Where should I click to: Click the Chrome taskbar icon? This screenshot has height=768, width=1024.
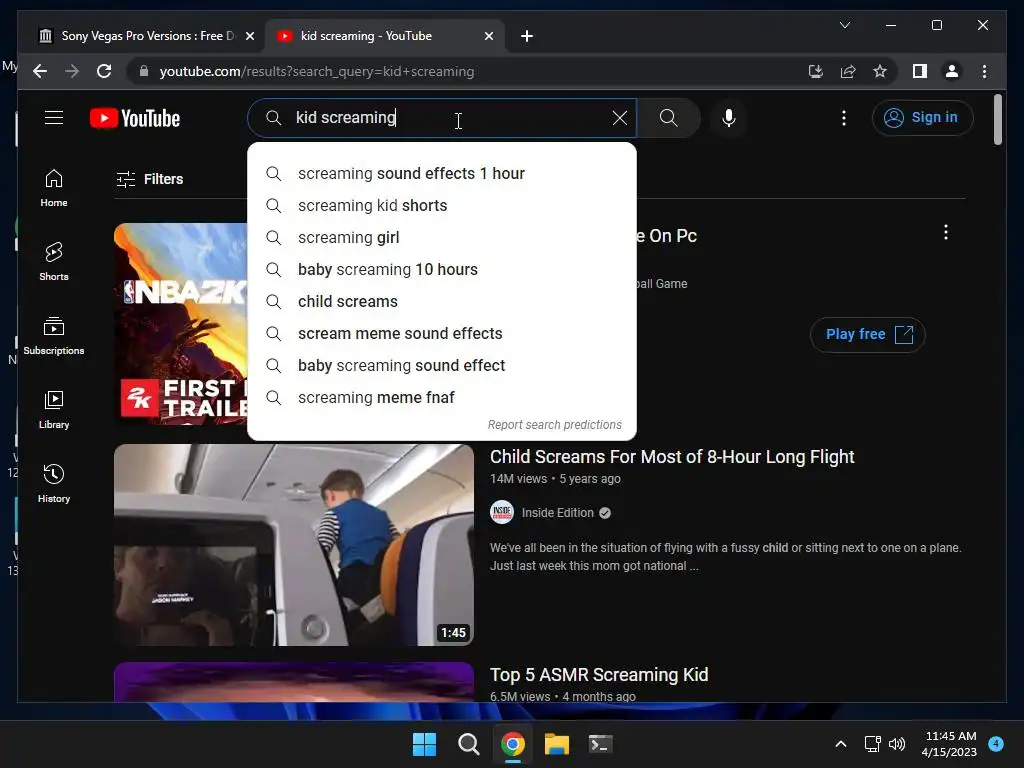pos(513,744)
